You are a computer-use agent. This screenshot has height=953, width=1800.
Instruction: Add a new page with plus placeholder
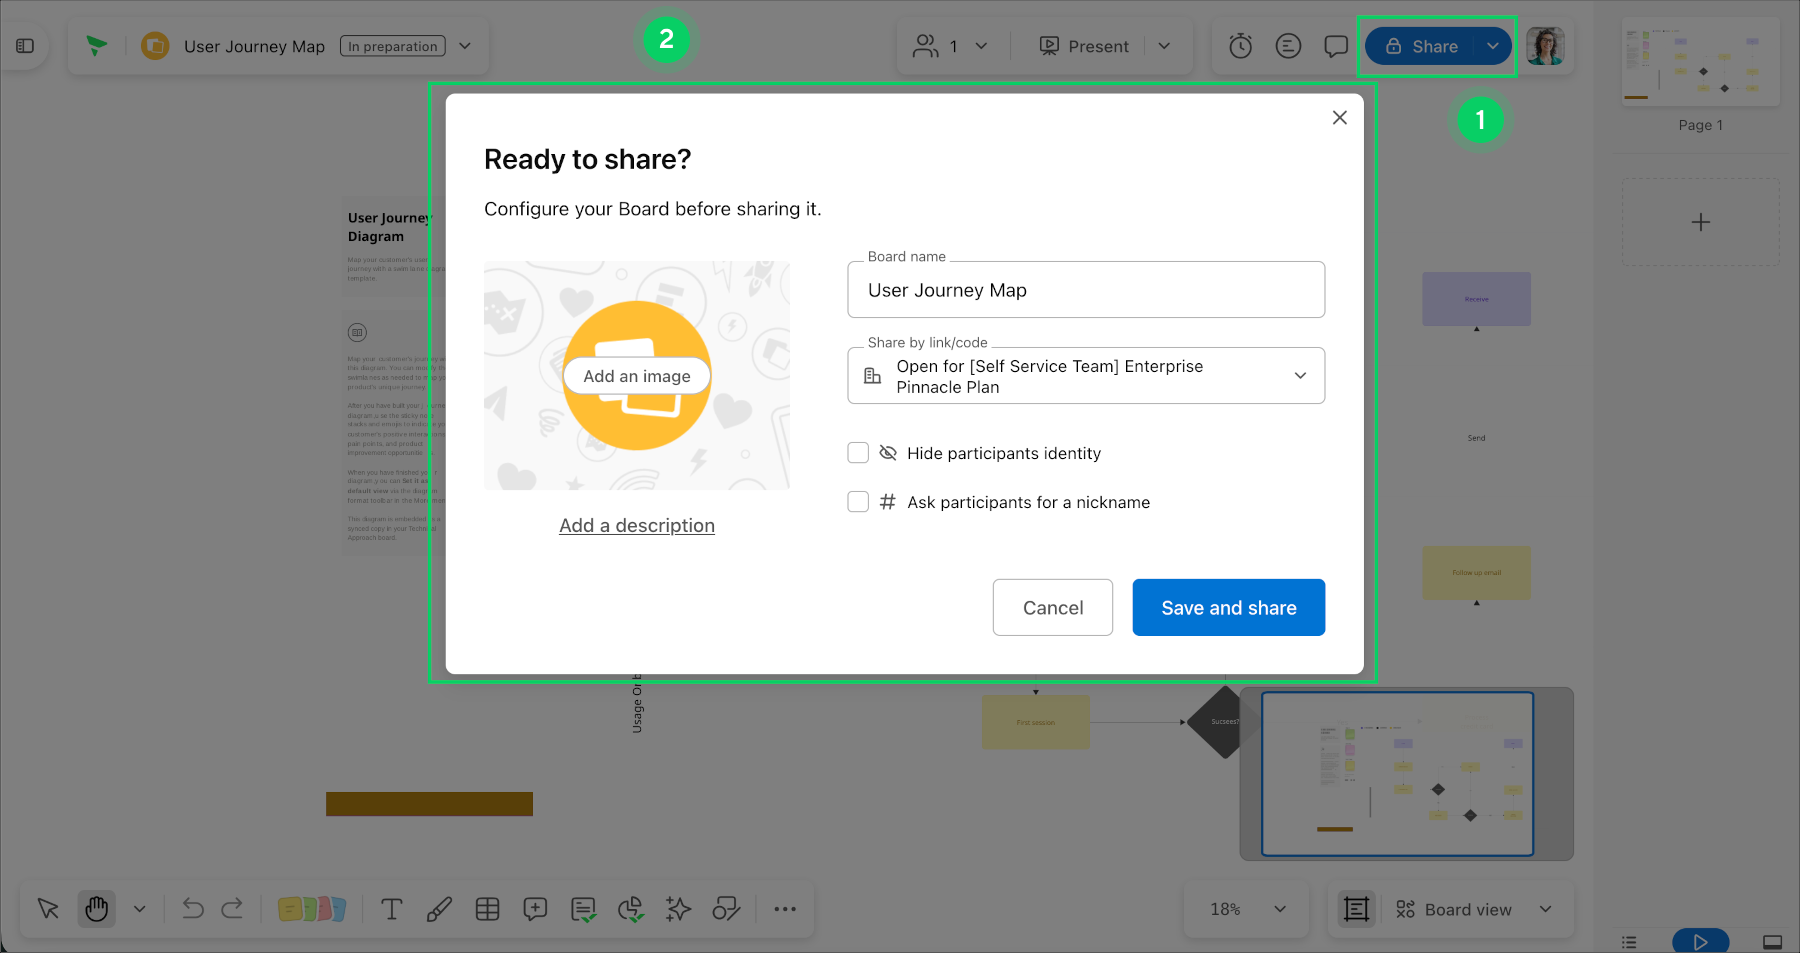click(1701, 222)
